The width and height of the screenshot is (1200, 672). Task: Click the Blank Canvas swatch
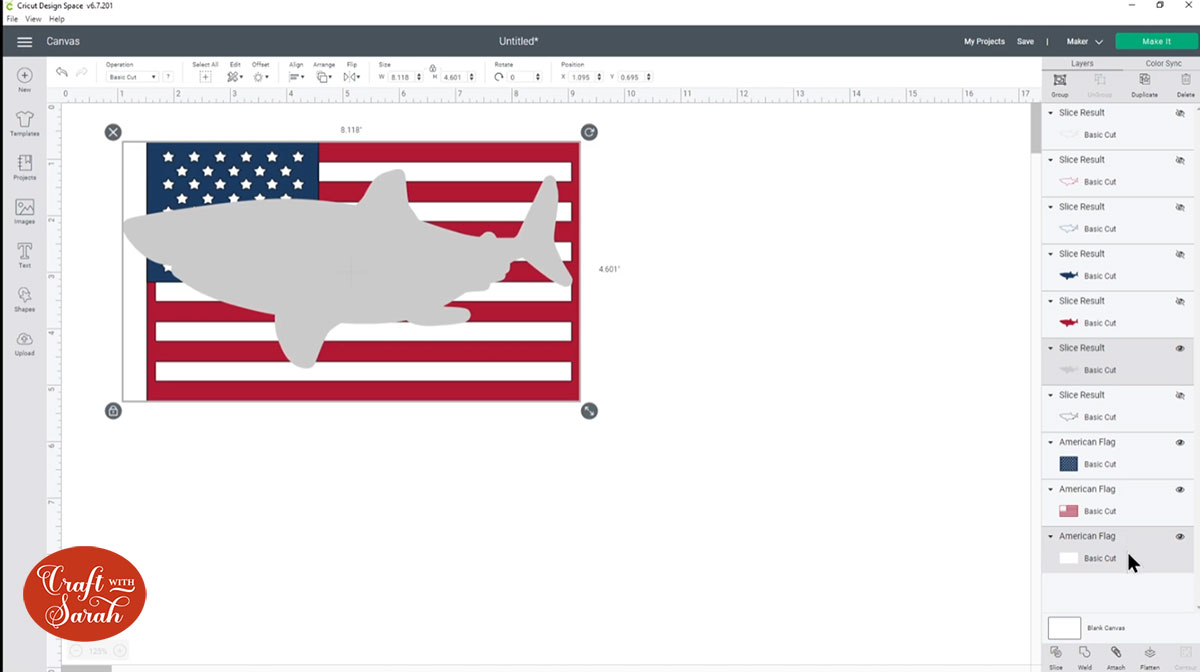tap(1064, 628)
